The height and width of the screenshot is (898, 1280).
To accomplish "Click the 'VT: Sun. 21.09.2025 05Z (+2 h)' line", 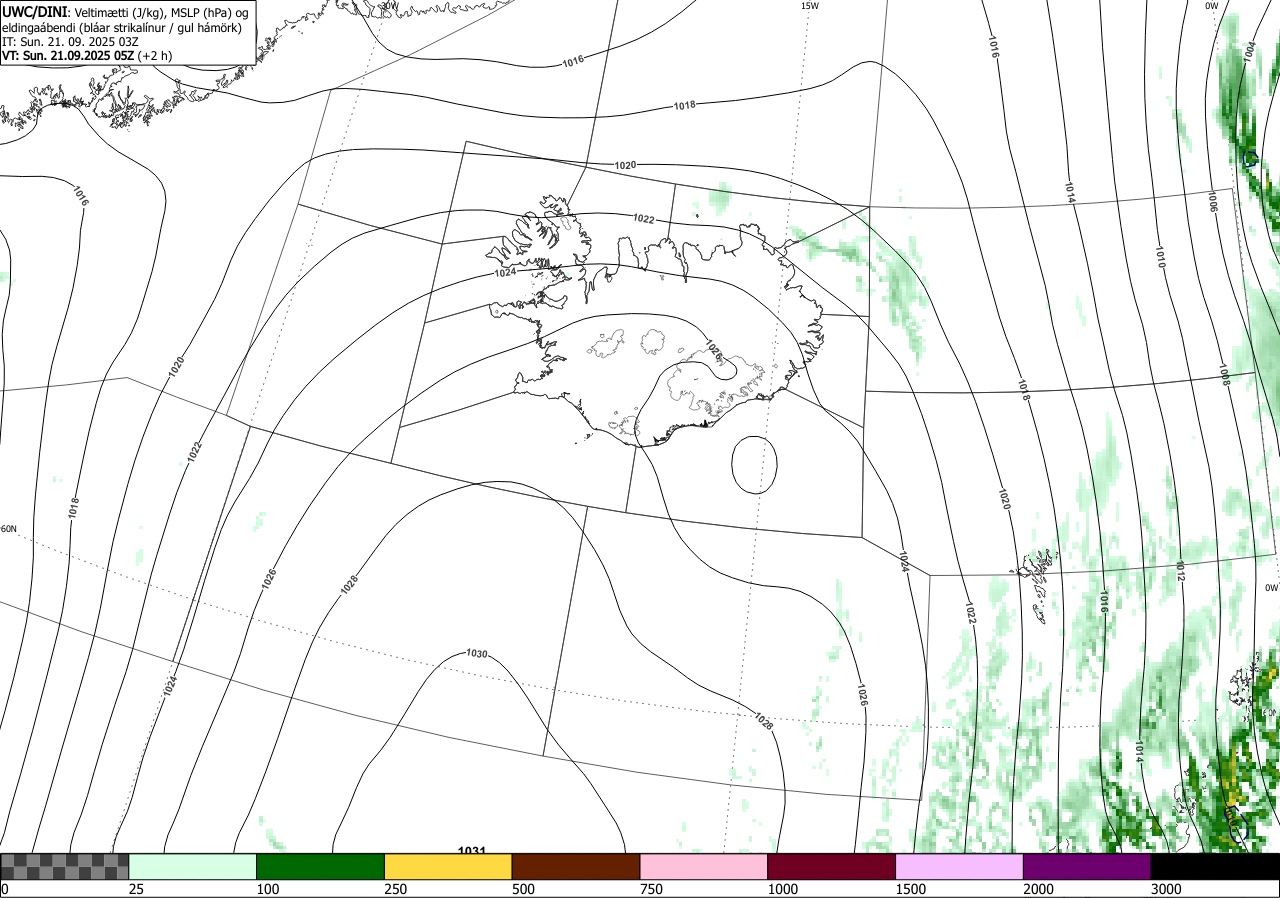I will tap(87, 56).
